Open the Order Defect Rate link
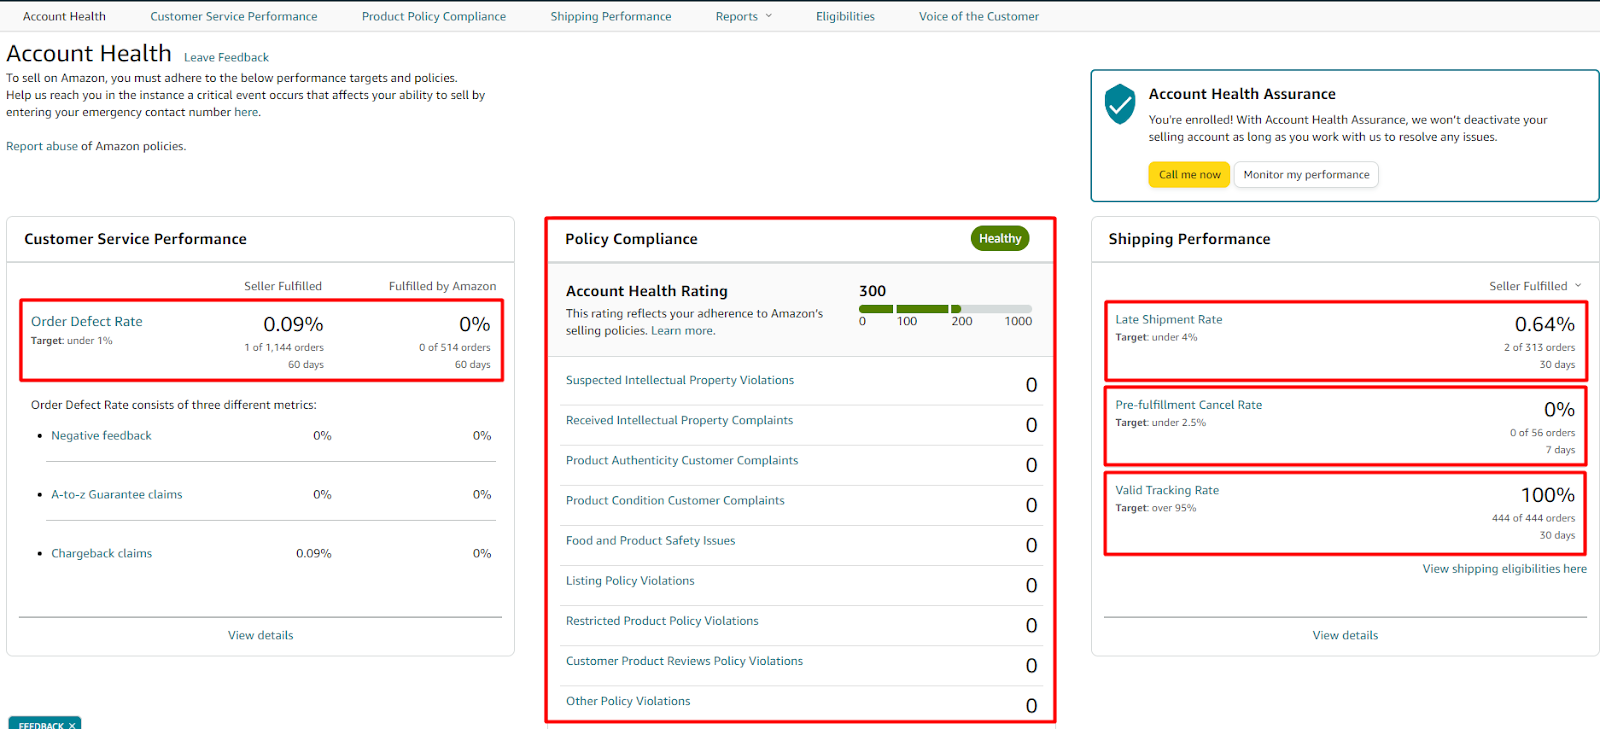Screen dimensions: 1600x729 [x=87, y=322]
